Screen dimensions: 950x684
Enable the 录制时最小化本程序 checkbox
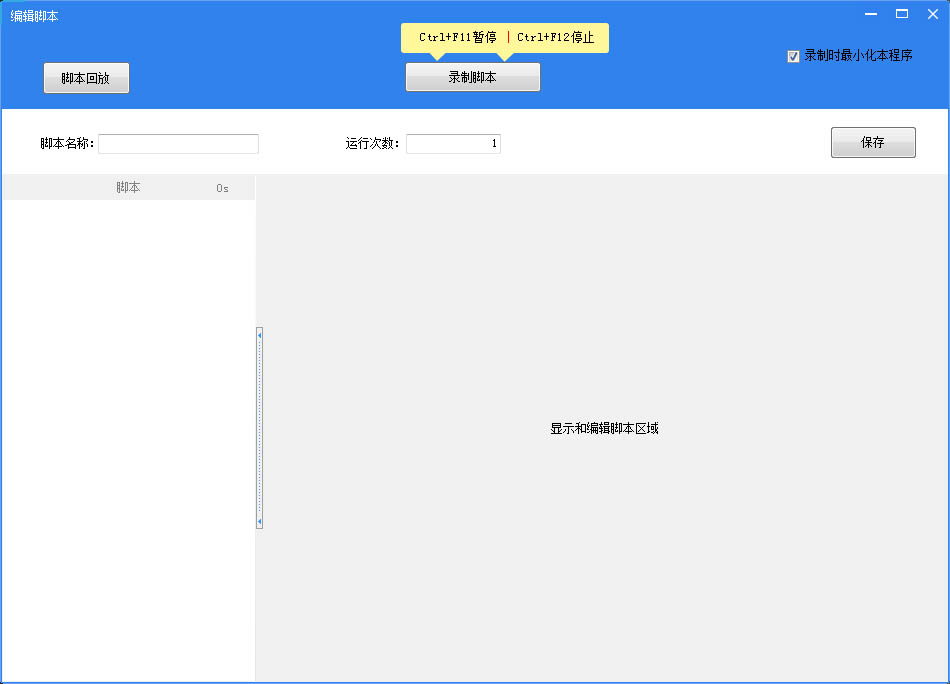coord(793,56)
